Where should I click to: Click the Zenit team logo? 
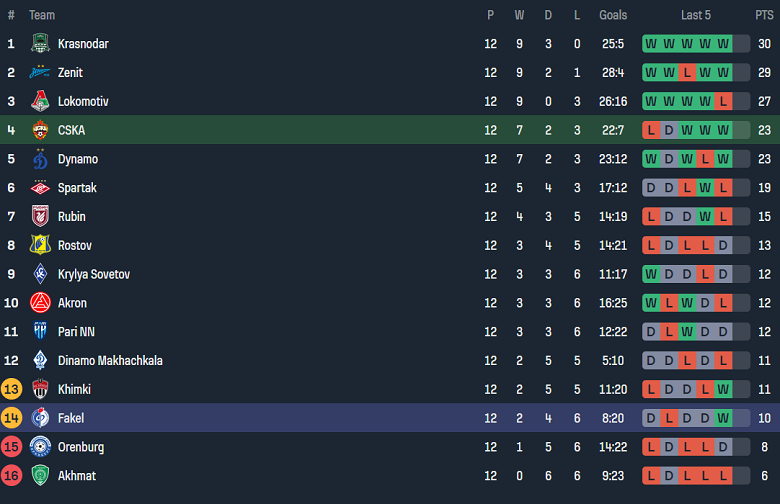click(x=40, y=73)
